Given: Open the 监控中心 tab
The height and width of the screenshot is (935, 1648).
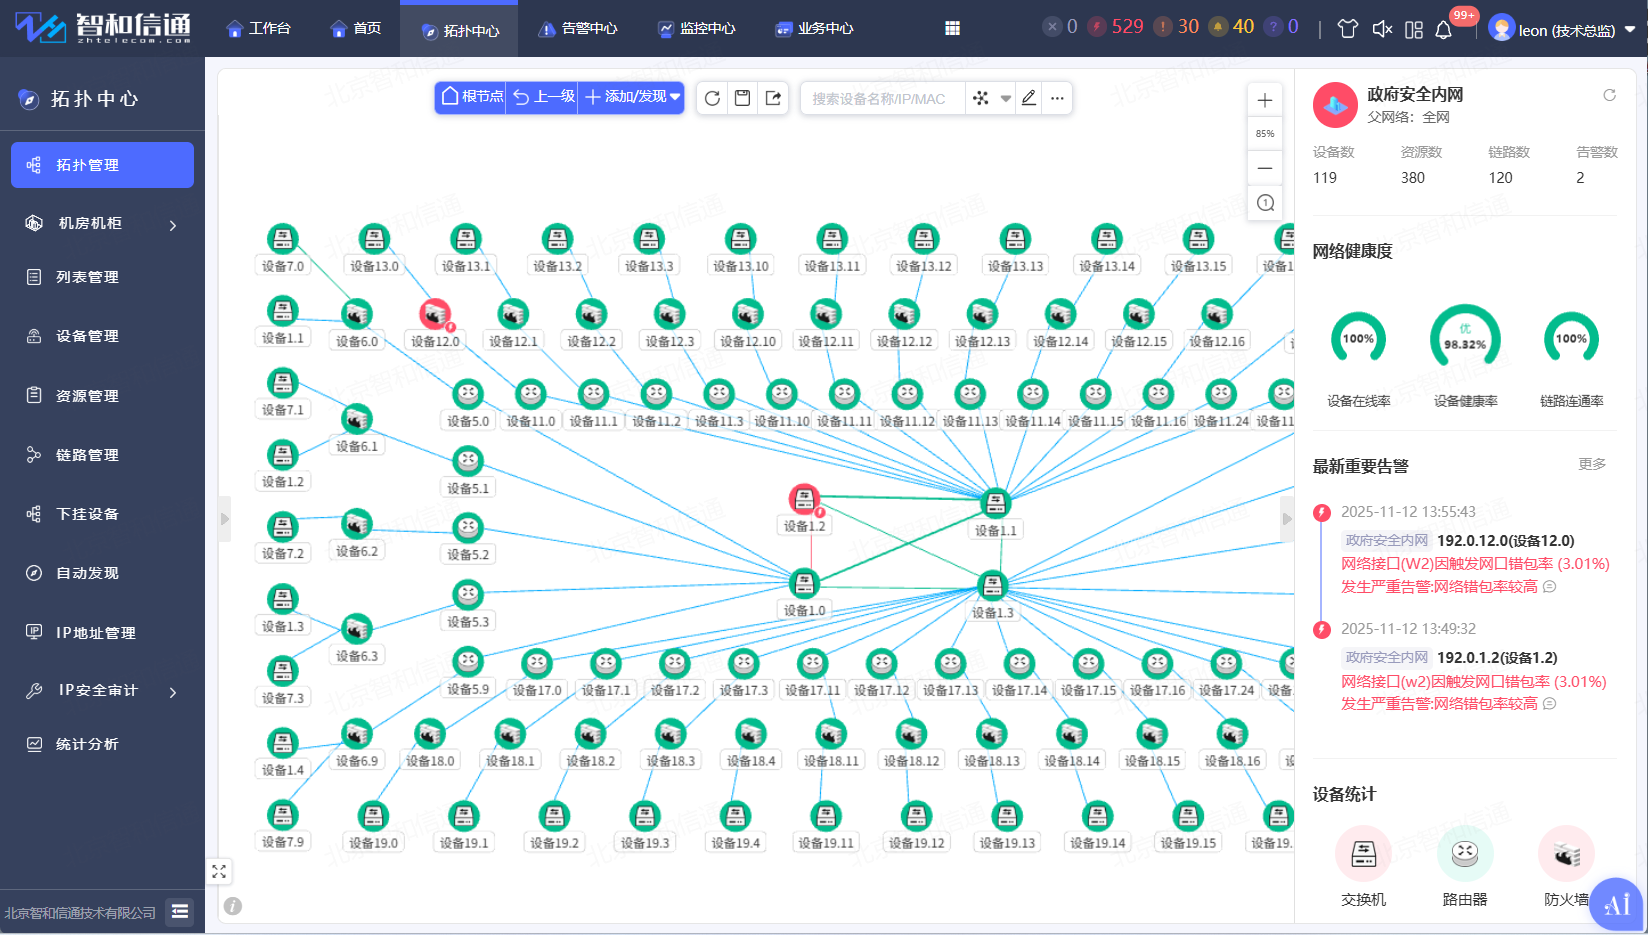Looking at the screenshot, I should 696,29.
